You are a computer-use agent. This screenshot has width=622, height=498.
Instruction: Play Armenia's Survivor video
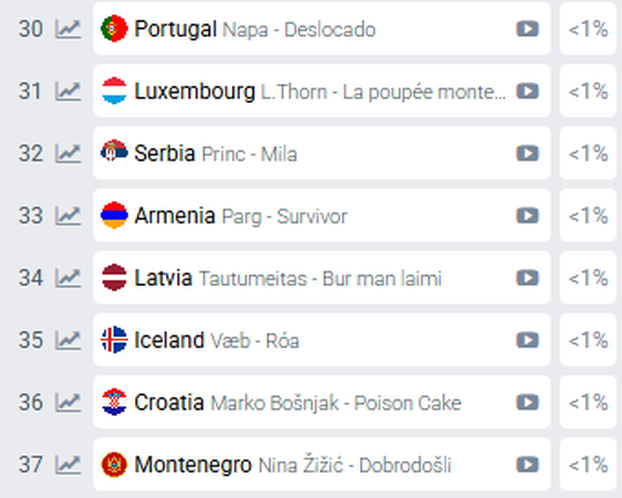[x=527, y=216]
